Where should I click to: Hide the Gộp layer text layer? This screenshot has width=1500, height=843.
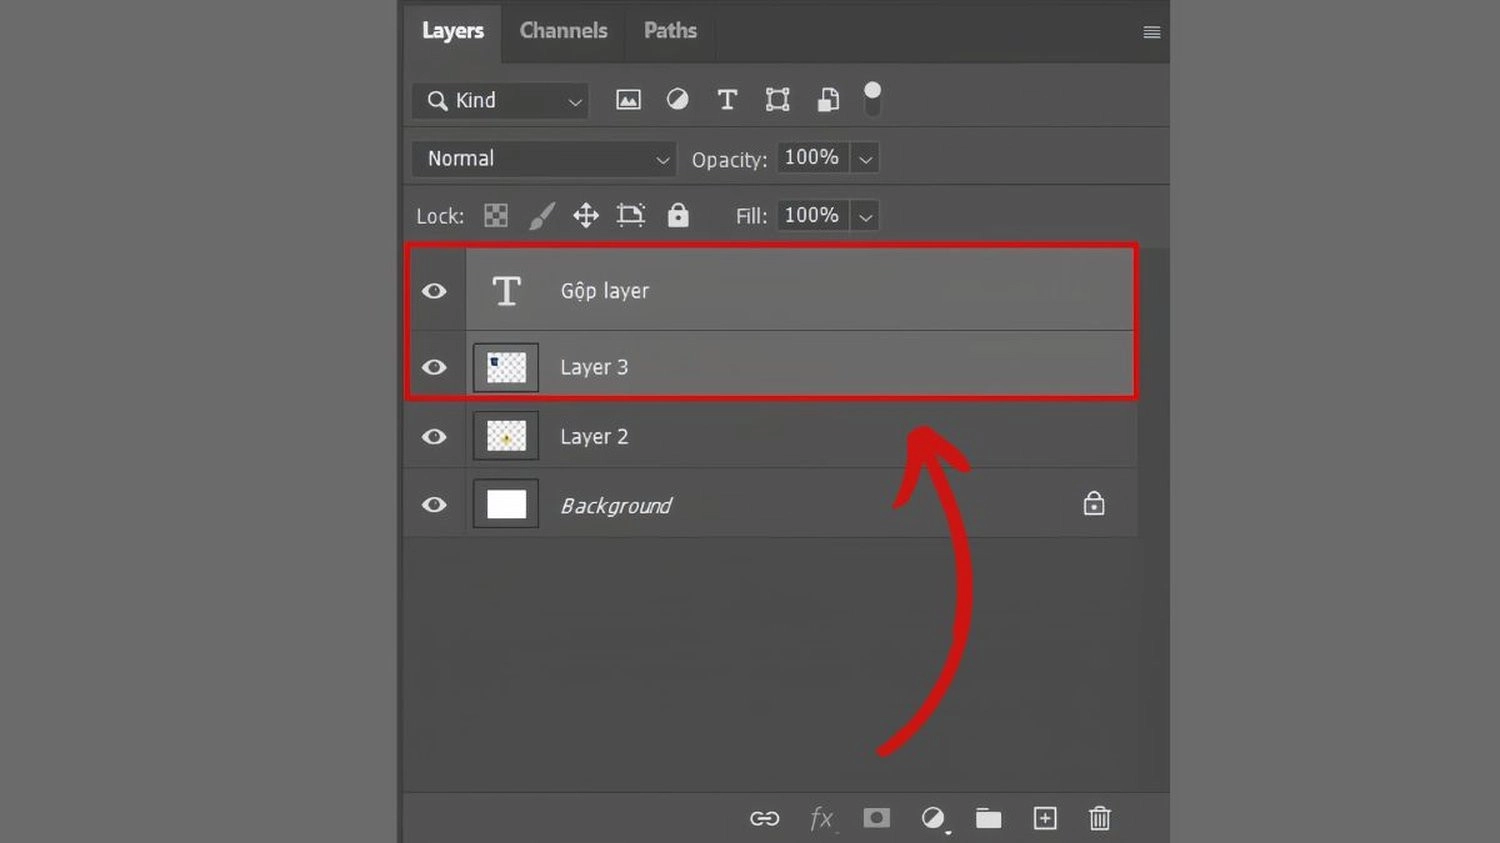(434, 291)
